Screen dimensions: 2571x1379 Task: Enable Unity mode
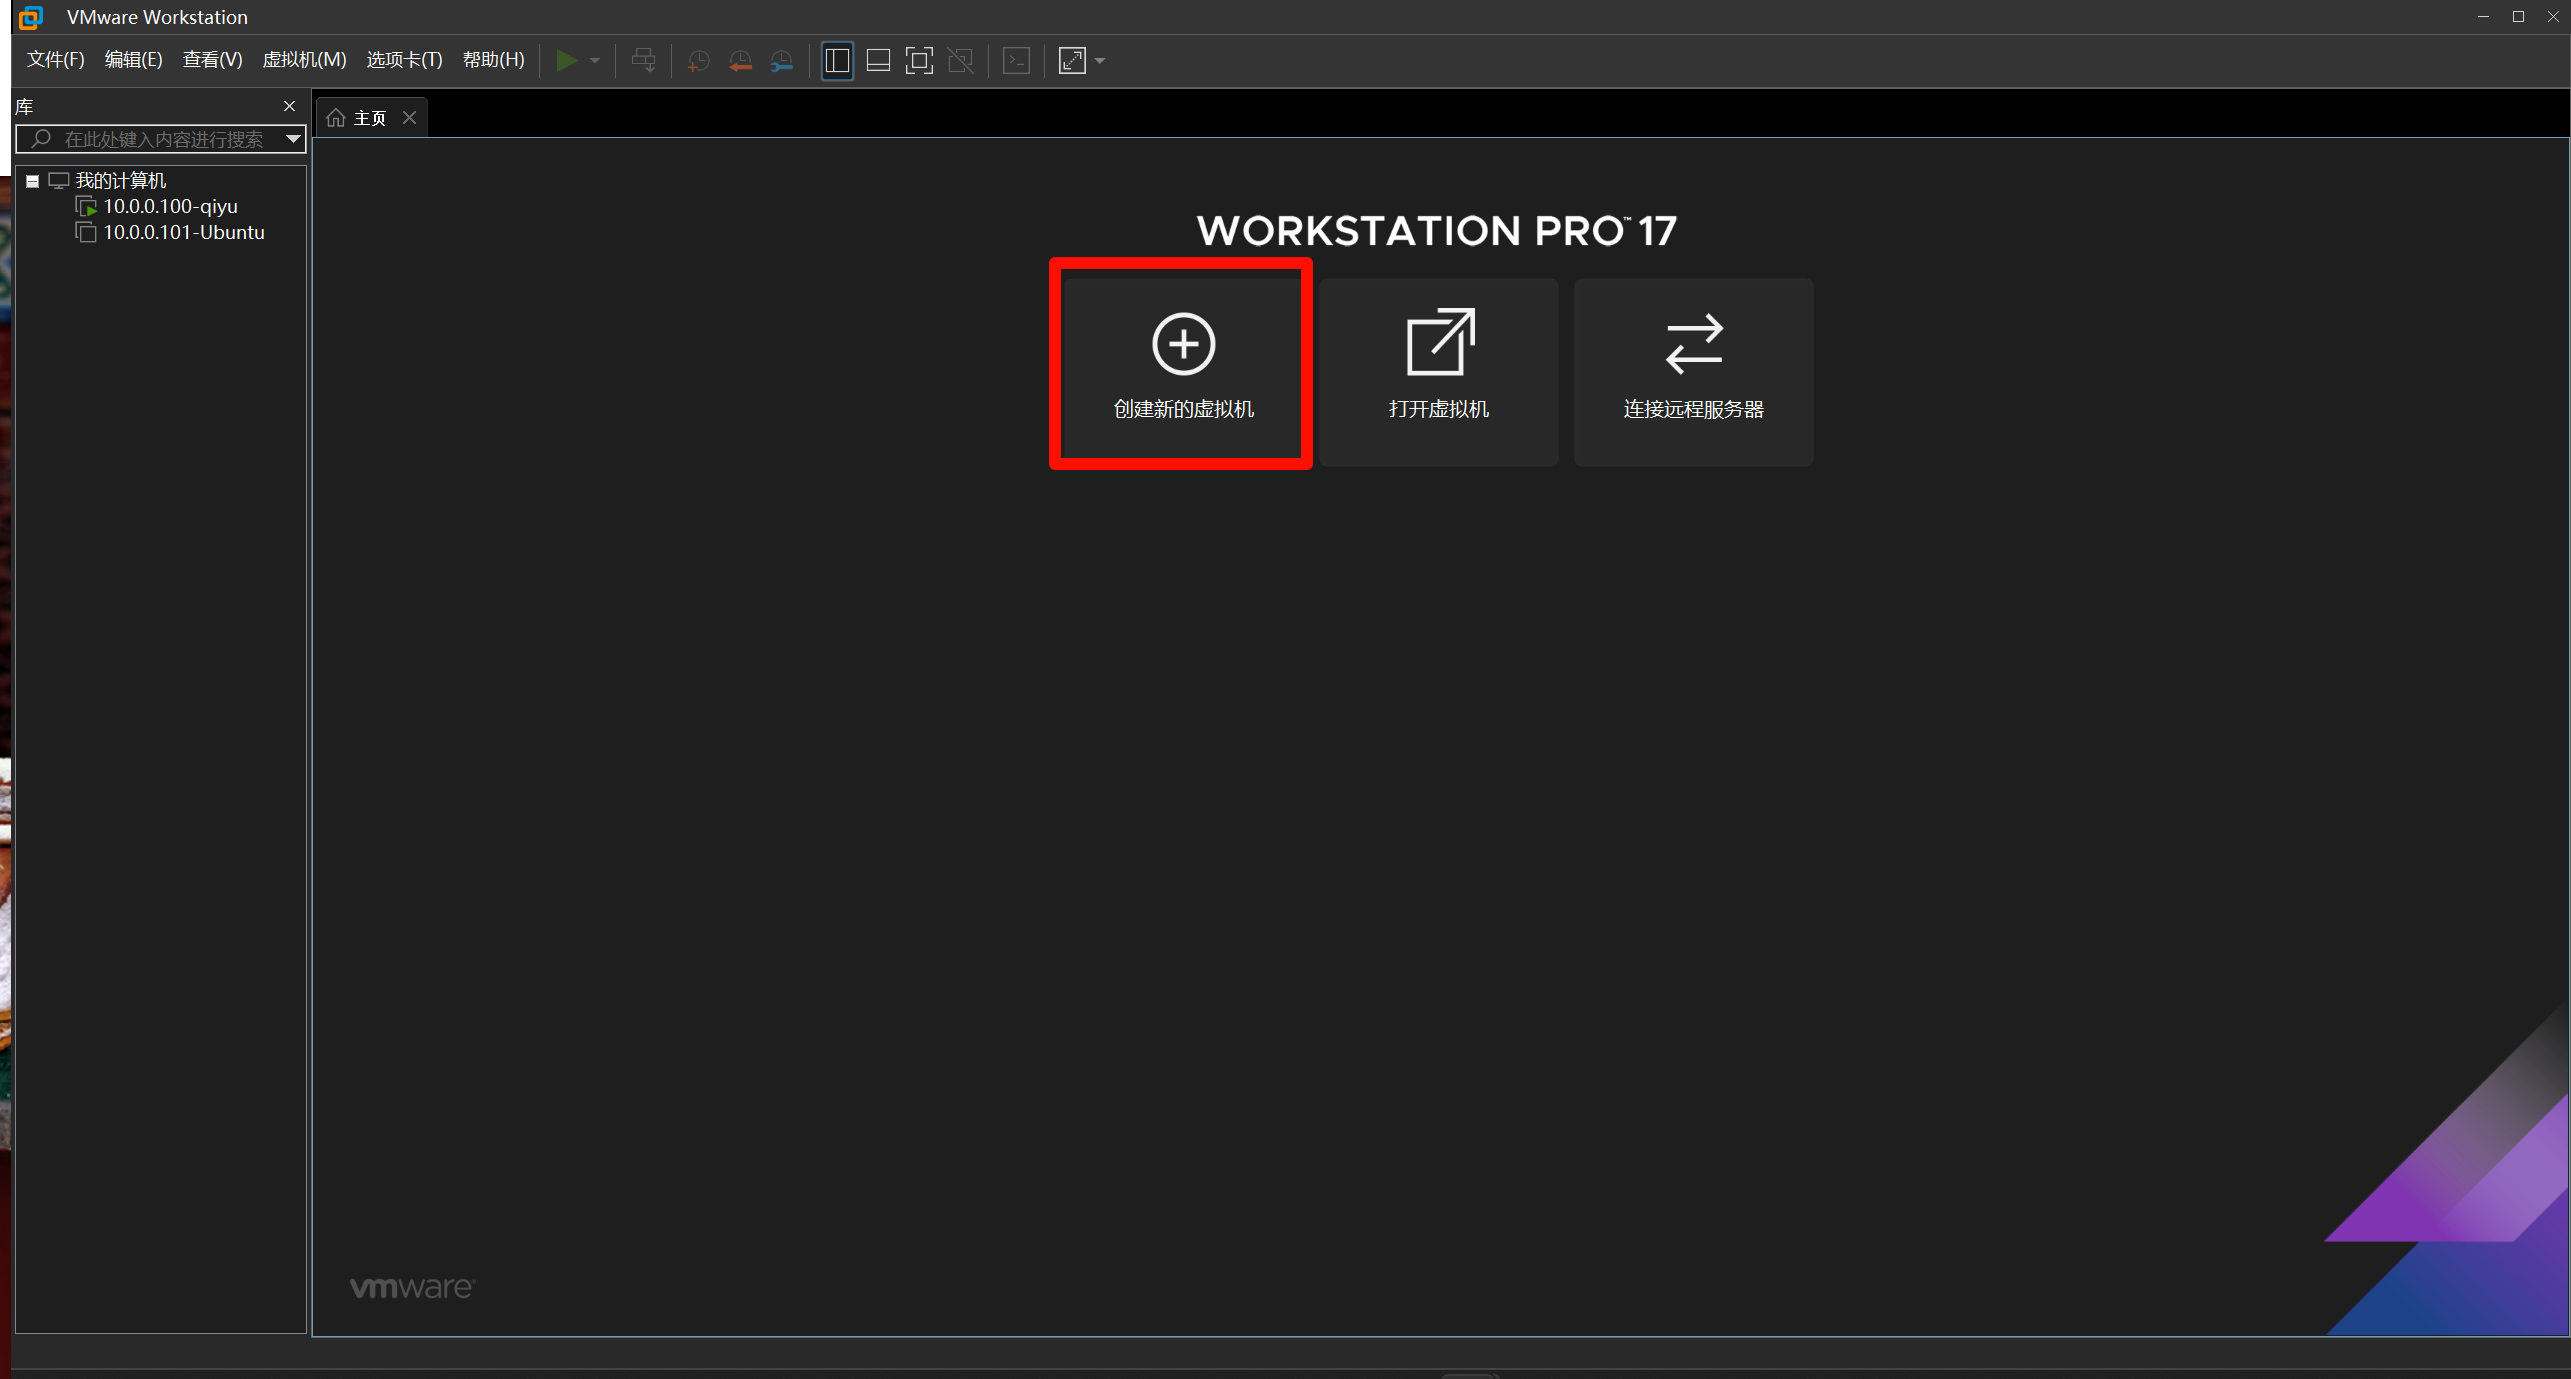coord(961,60)
